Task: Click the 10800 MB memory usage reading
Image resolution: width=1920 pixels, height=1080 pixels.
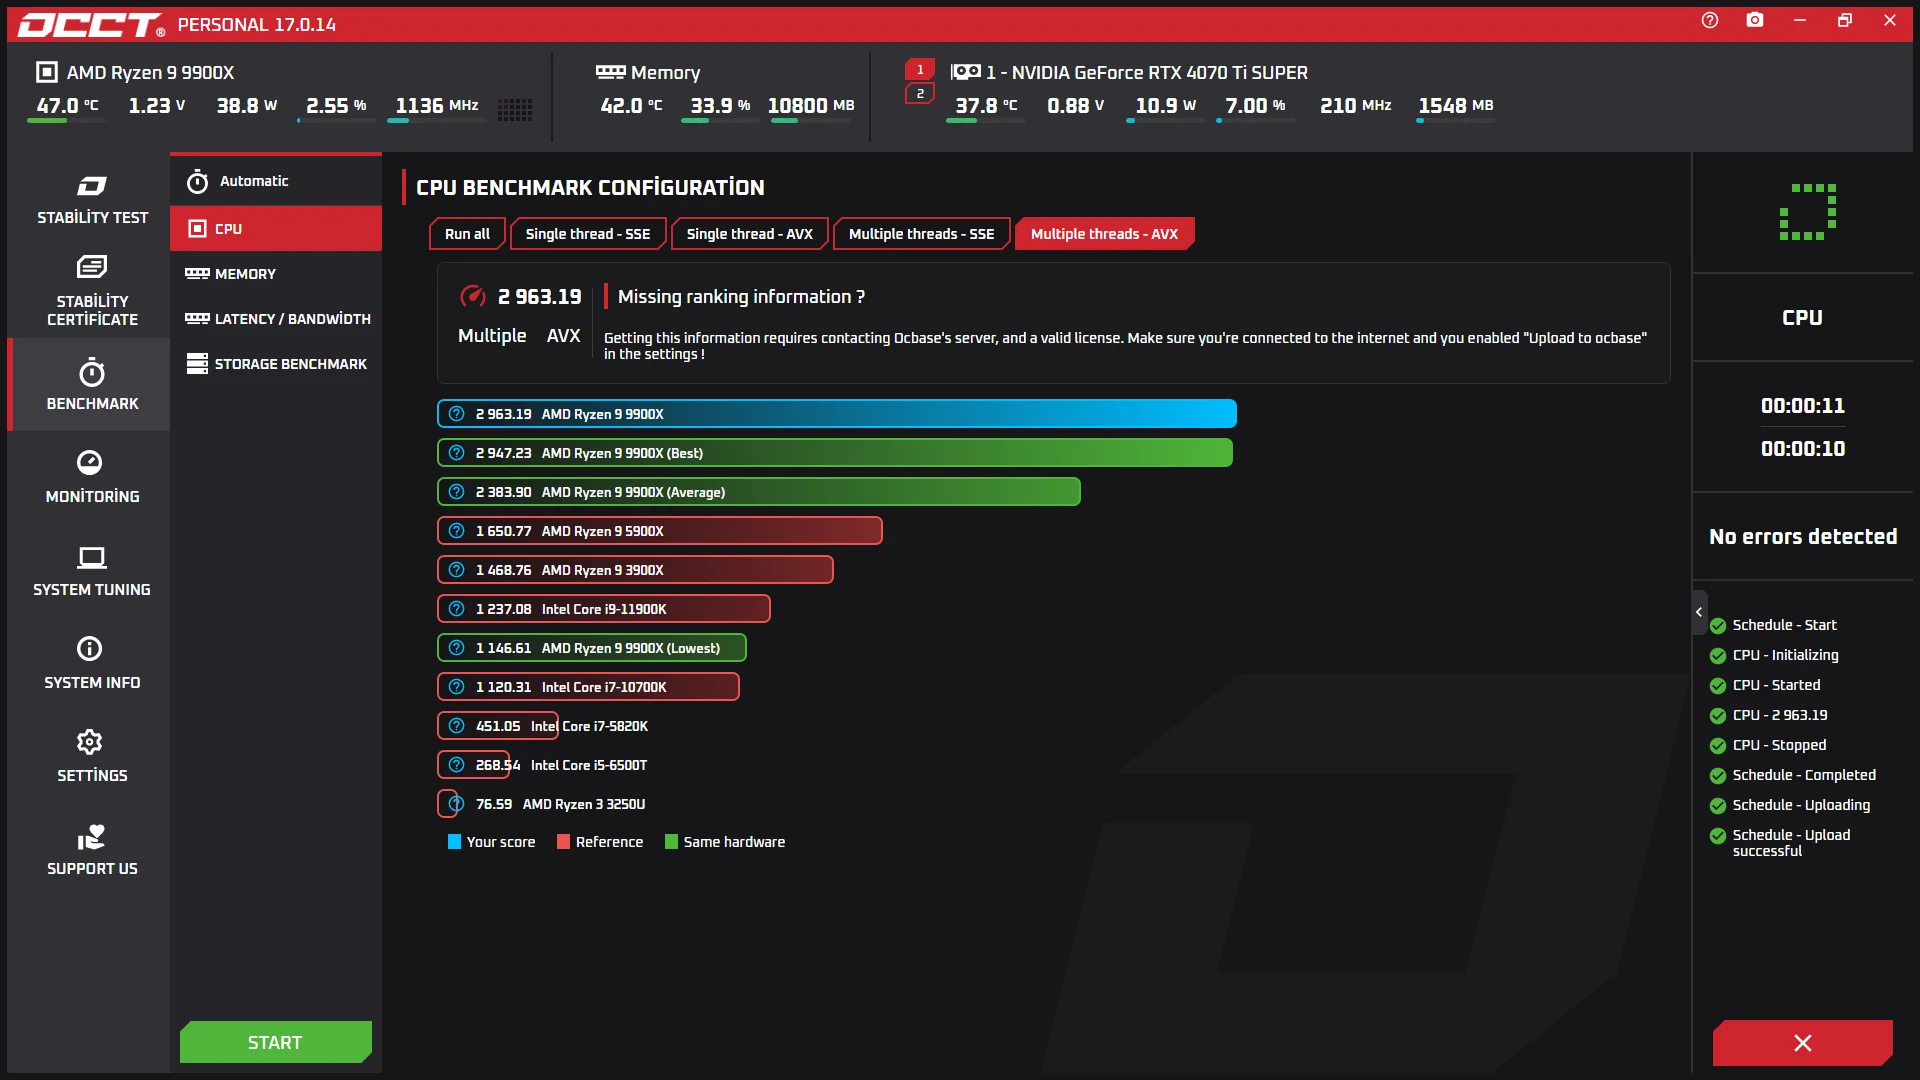Action: (811, 106)
